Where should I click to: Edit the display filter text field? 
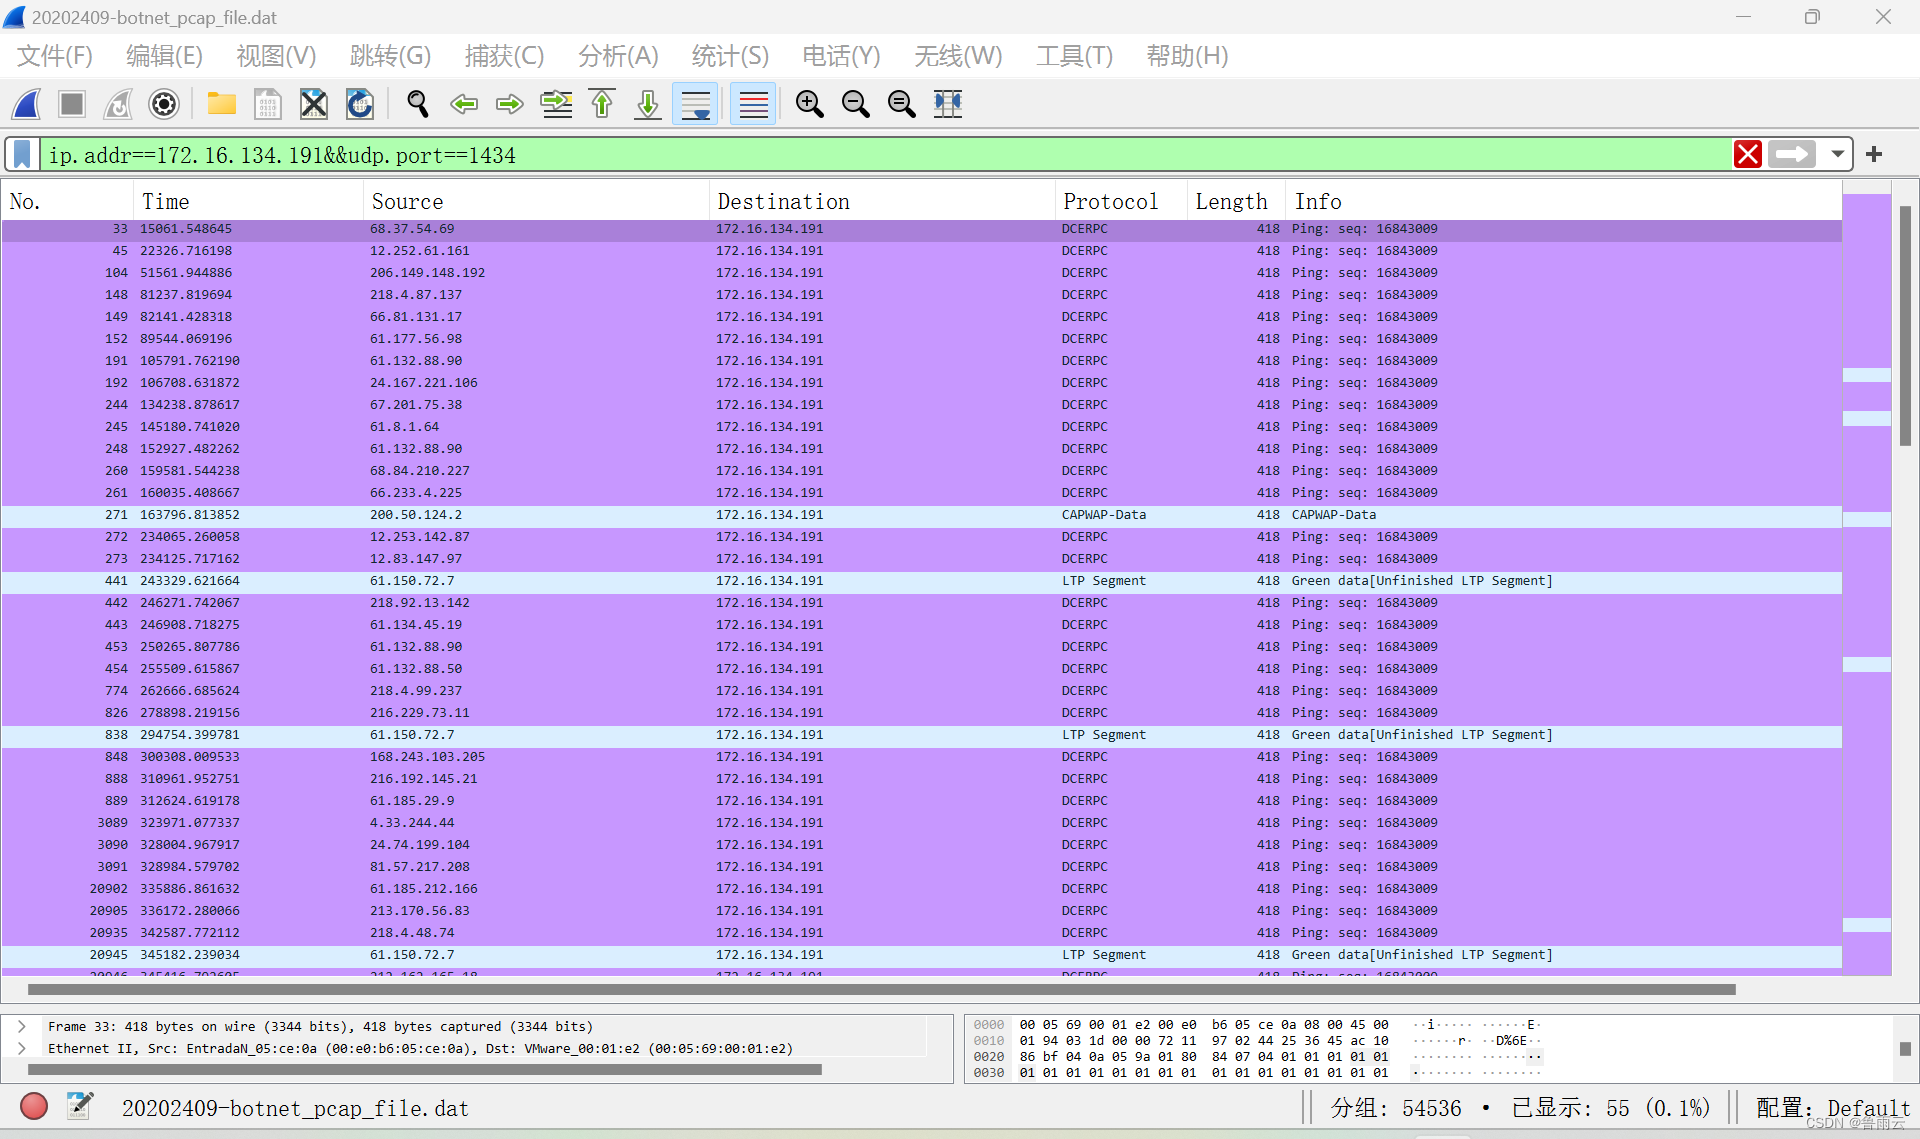884,155
